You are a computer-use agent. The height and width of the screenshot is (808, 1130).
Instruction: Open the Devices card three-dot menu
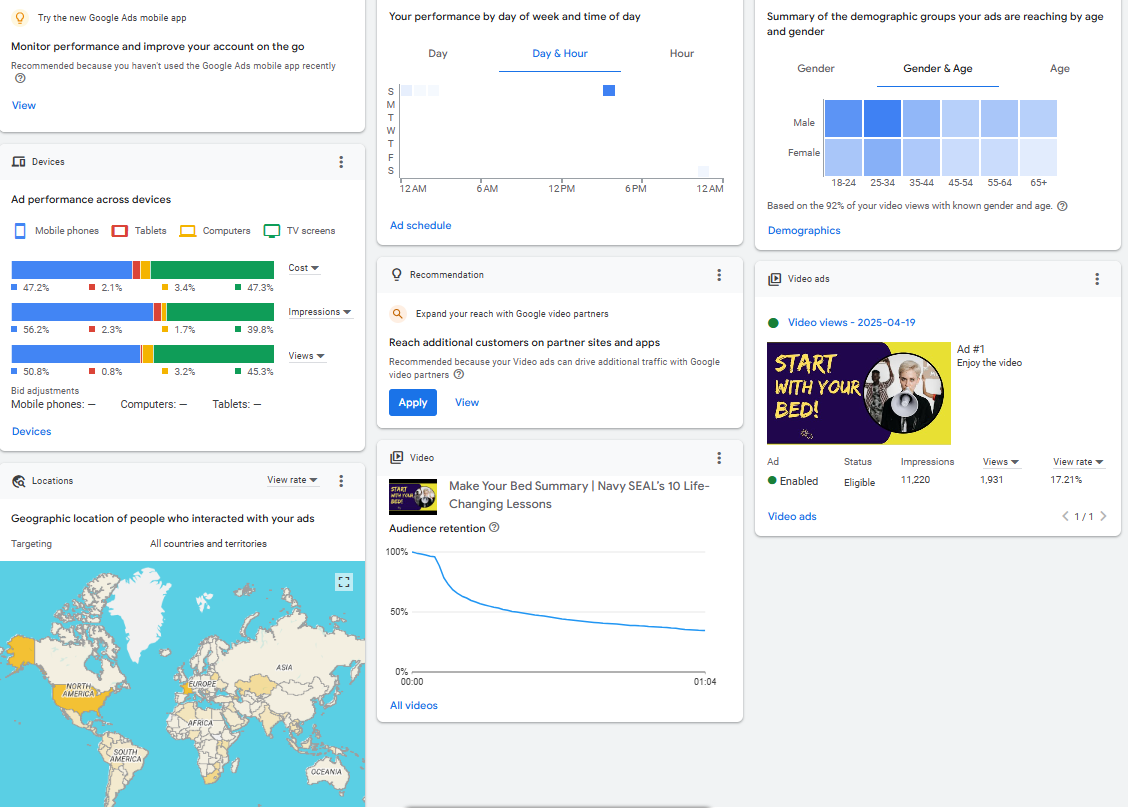tap(341, 162)
